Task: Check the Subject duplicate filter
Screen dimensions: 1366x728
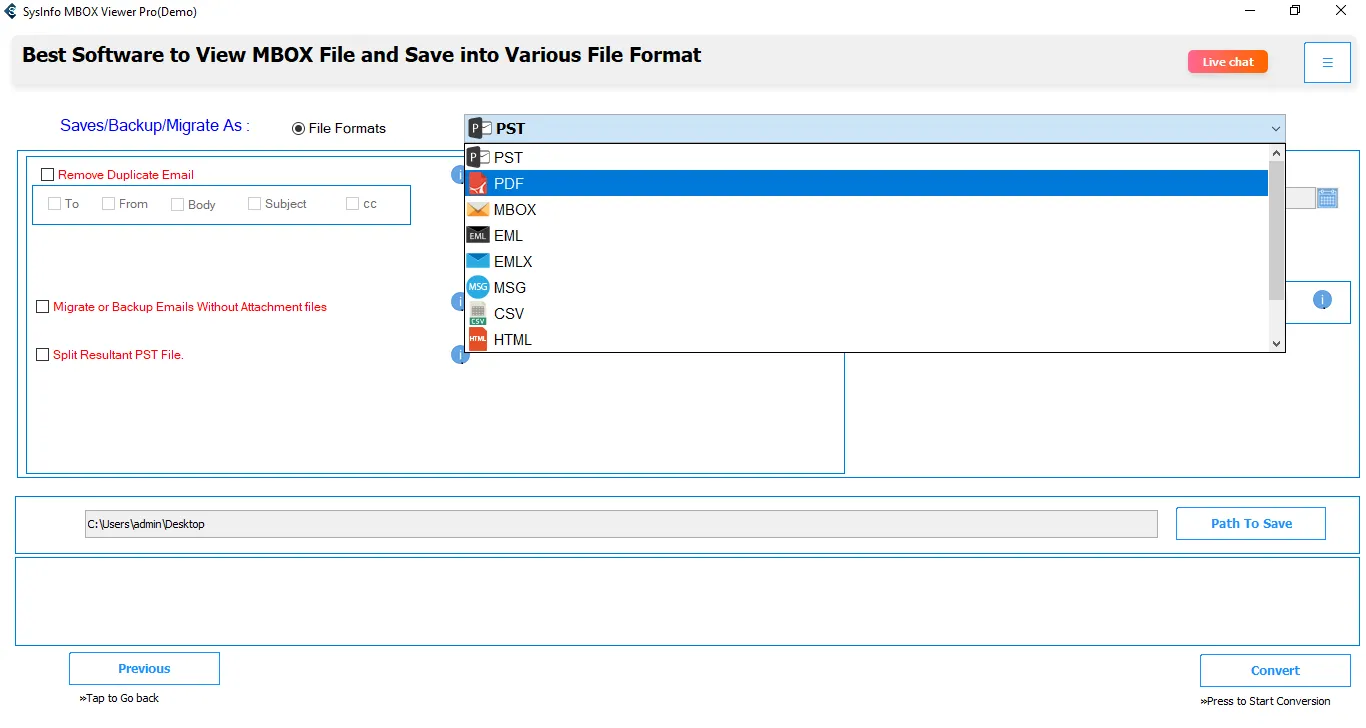Action: point(254,203)
